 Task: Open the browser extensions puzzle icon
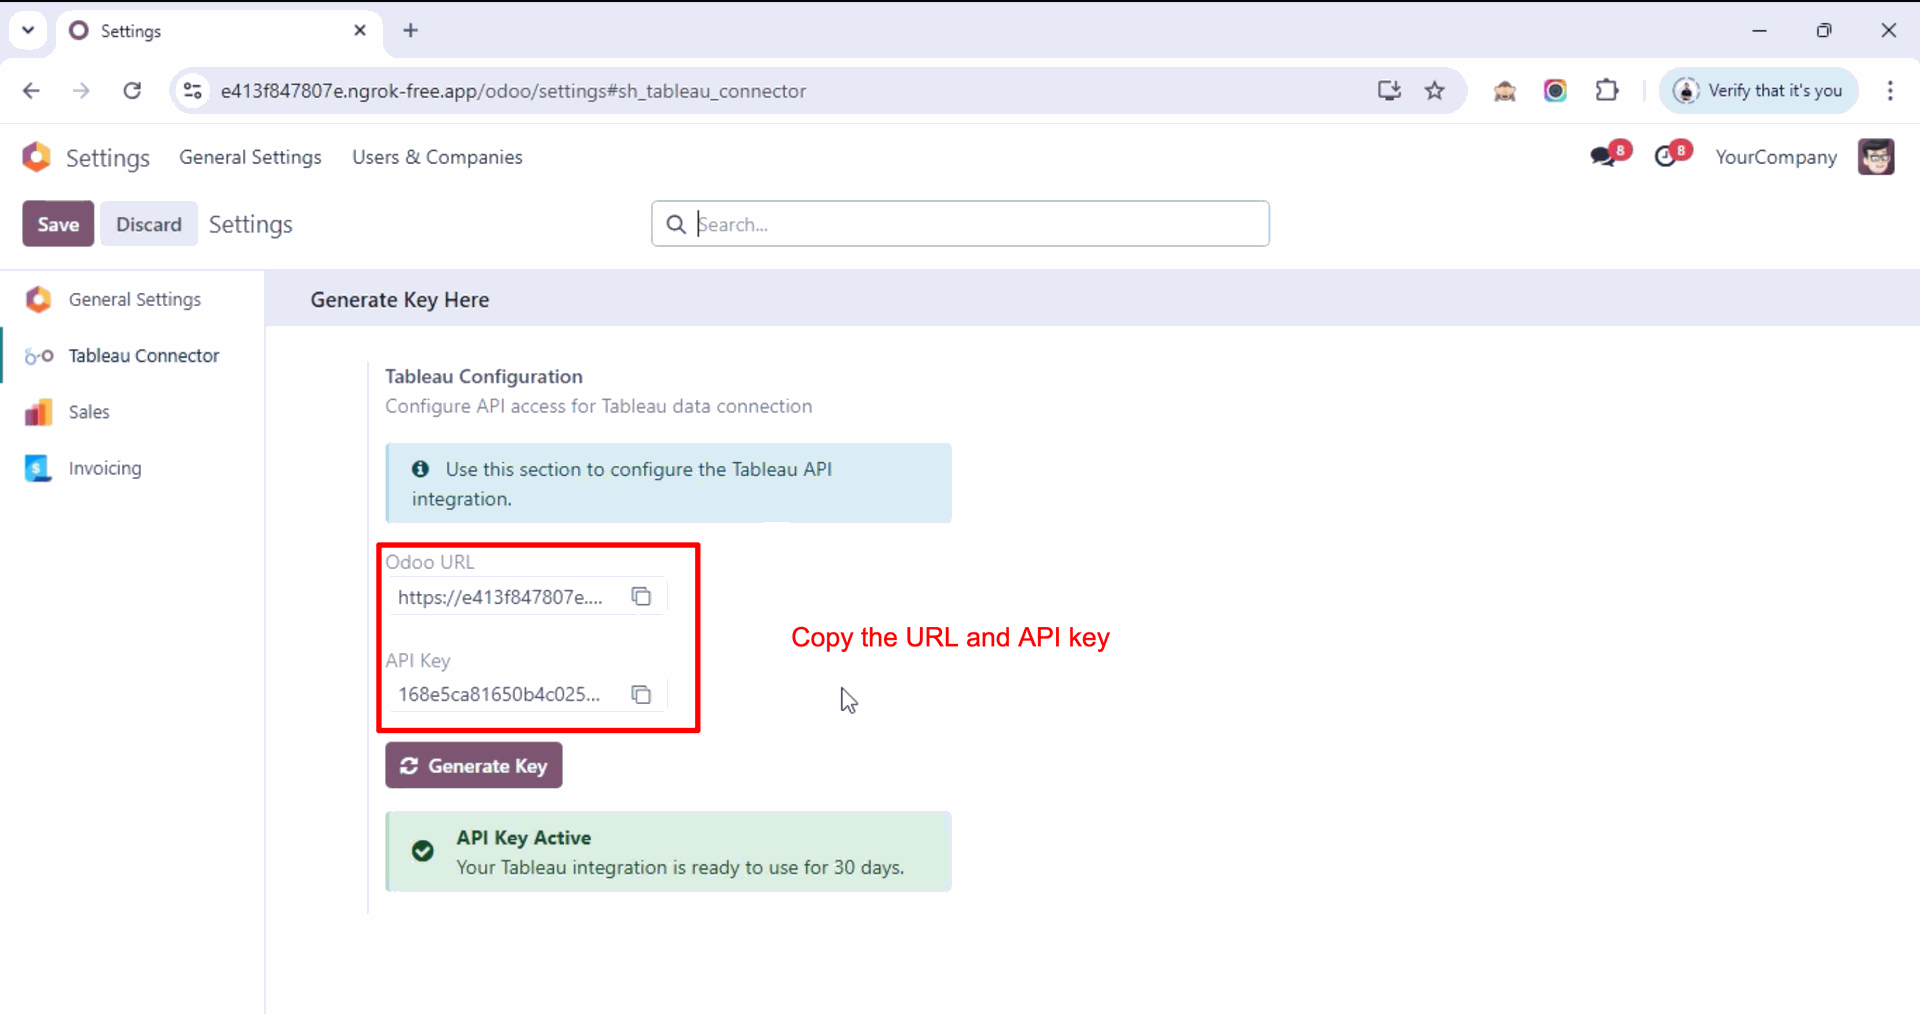click(x=1607, y=91)
